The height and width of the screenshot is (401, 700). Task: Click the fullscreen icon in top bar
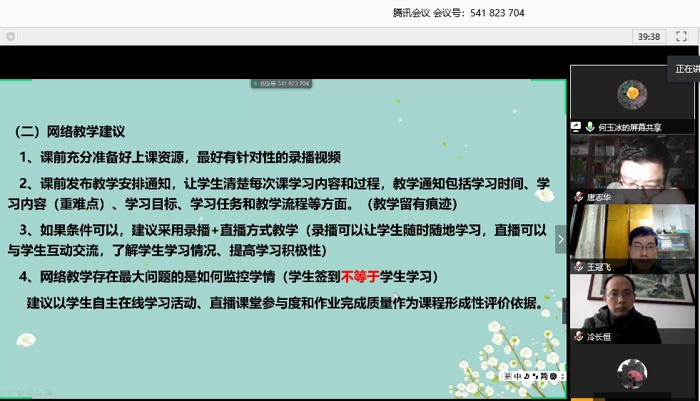pos(682,36)
